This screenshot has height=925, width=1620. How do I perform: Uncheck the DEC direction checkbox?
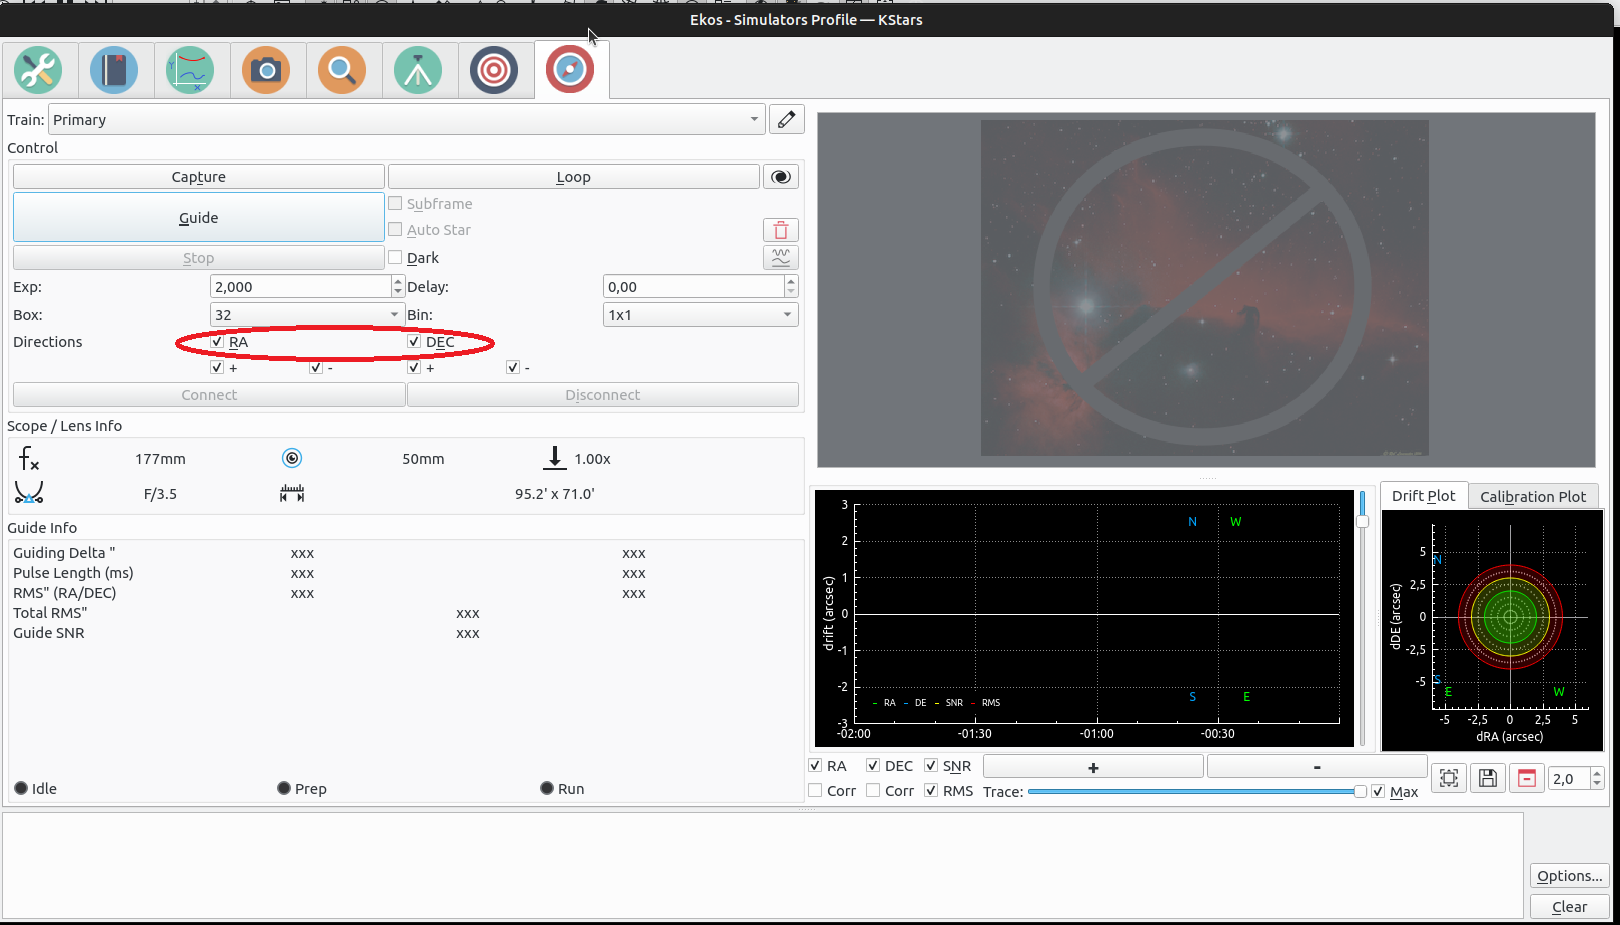point(414,342)
